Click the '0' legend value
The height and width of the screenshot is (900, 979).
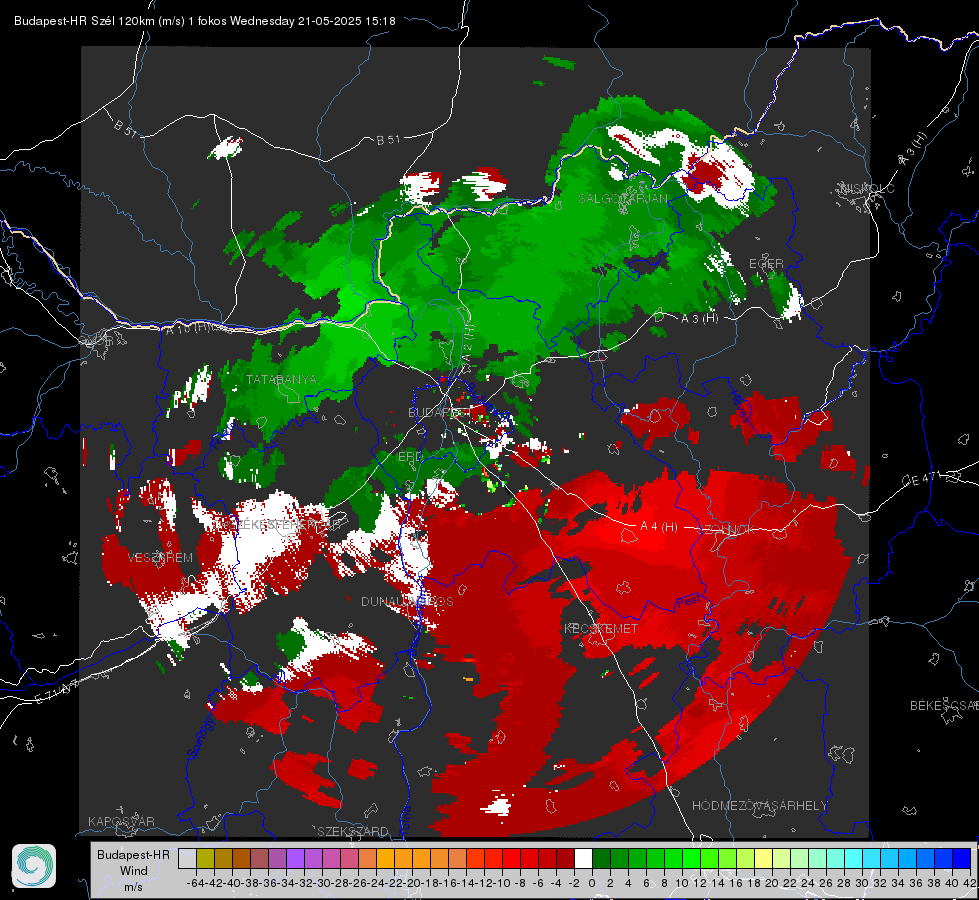592,883
